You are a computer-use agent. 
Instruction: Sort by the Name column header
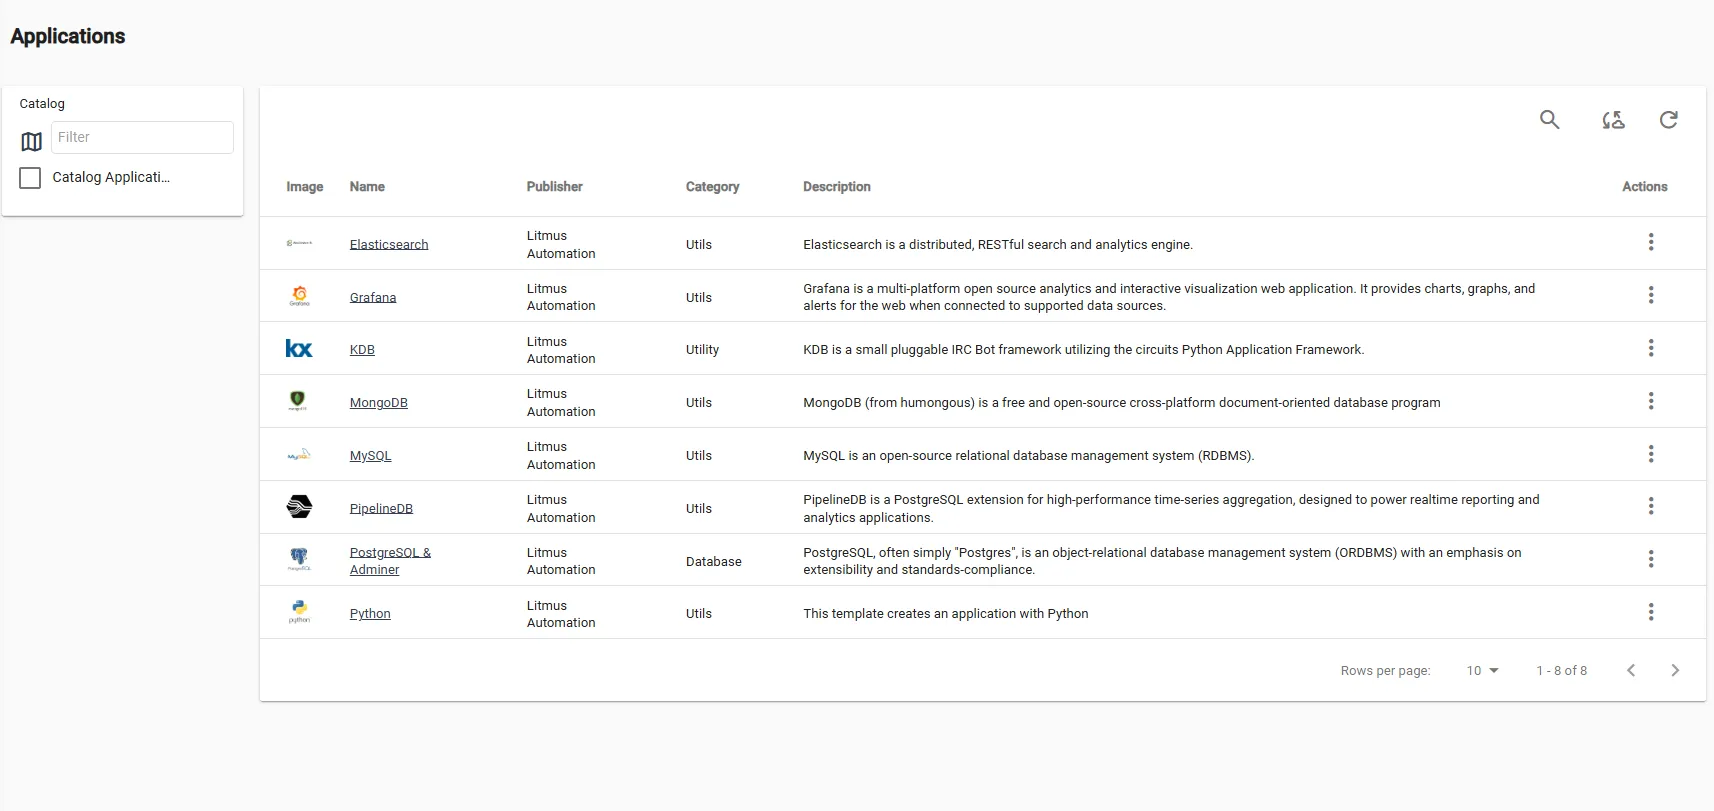click(367, 187)
